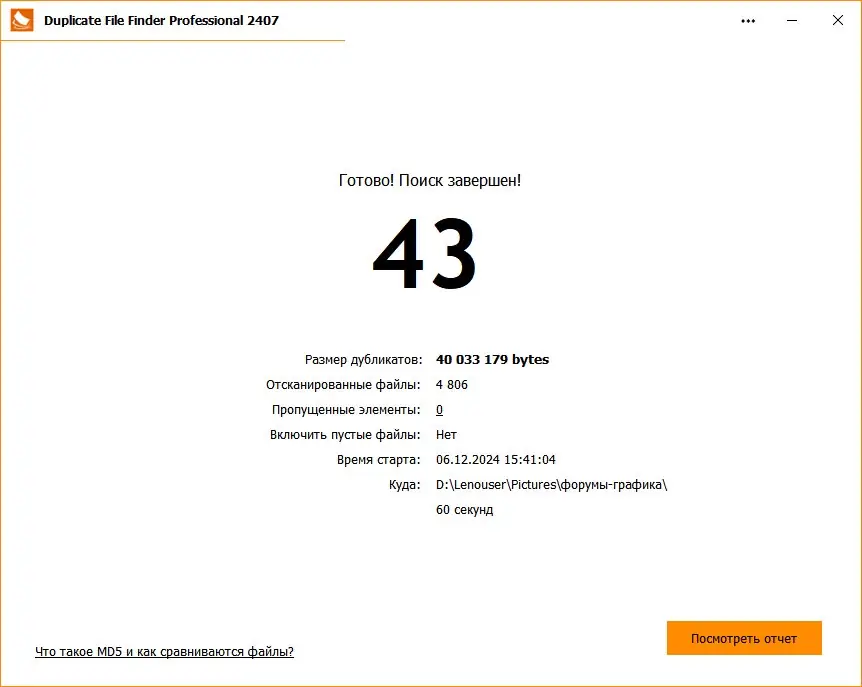
Task: Click the skipped elements count '0' link
Action: tap(439, 410)
